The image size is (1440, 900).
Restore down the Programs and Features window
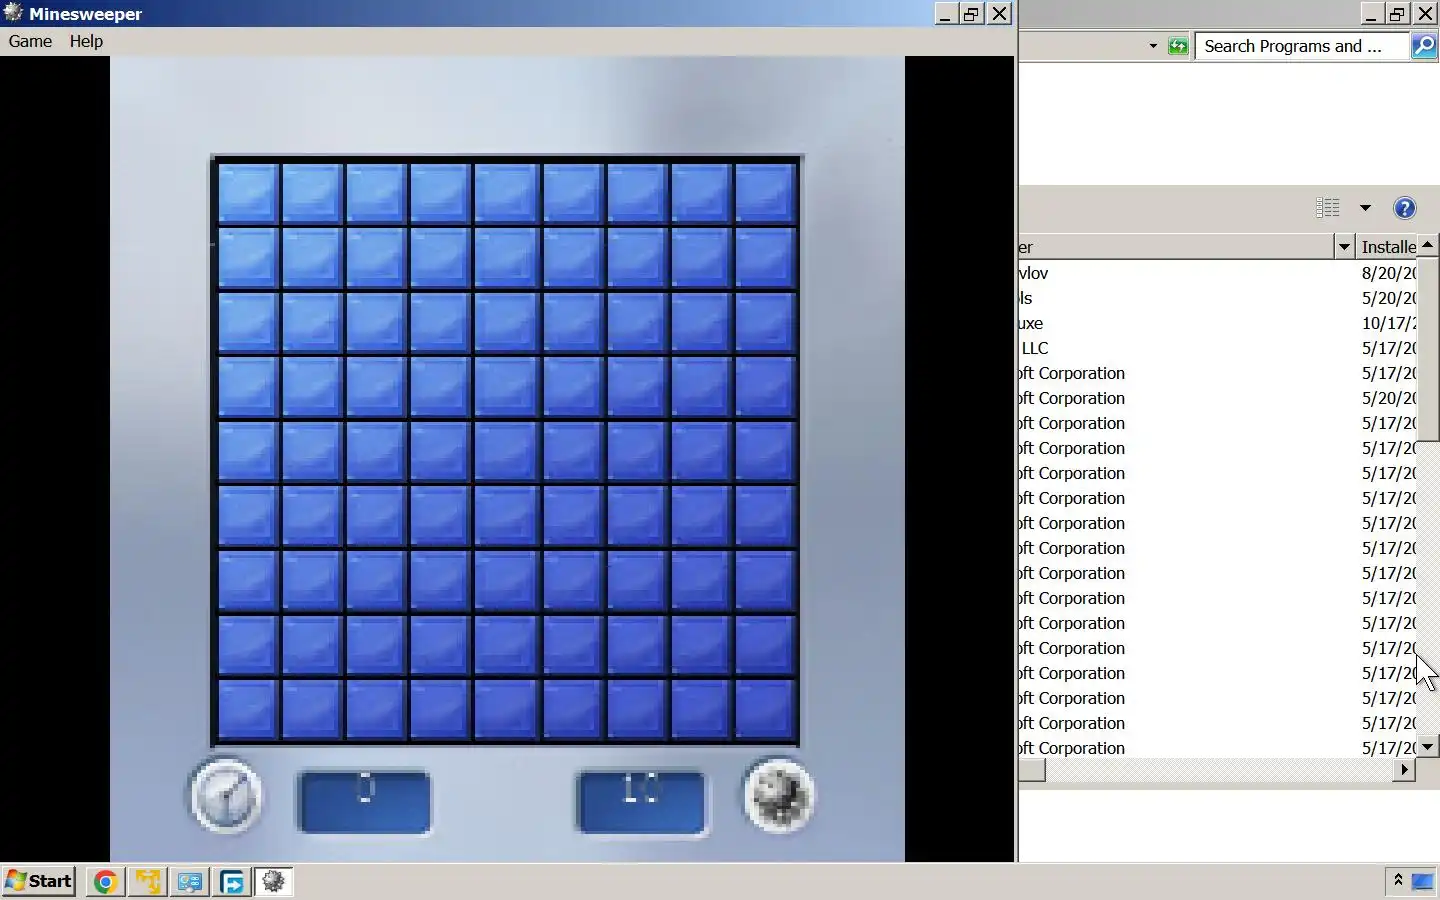coord(1398,13)
